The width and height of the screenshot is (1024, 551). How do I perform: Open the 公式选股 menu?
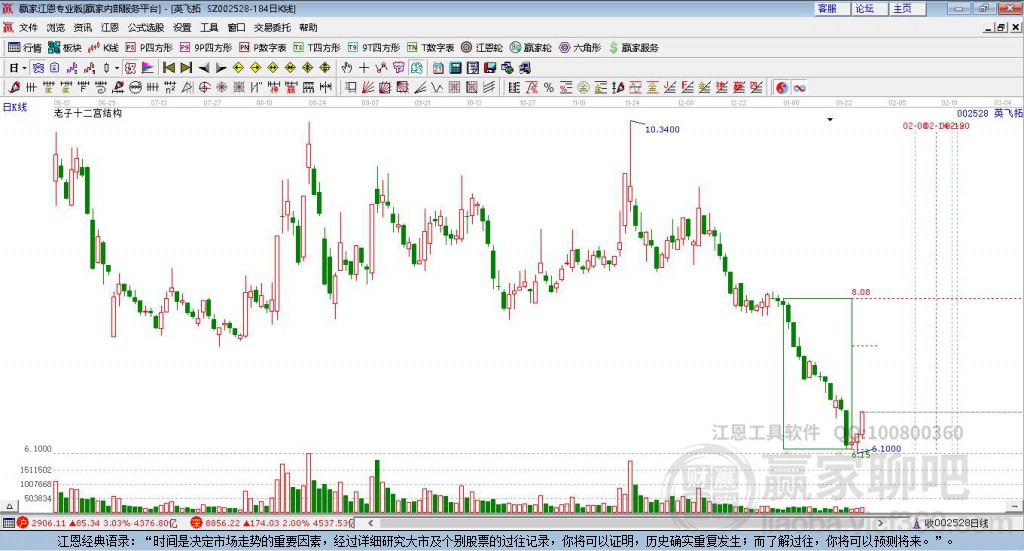[x=146, y=27]
